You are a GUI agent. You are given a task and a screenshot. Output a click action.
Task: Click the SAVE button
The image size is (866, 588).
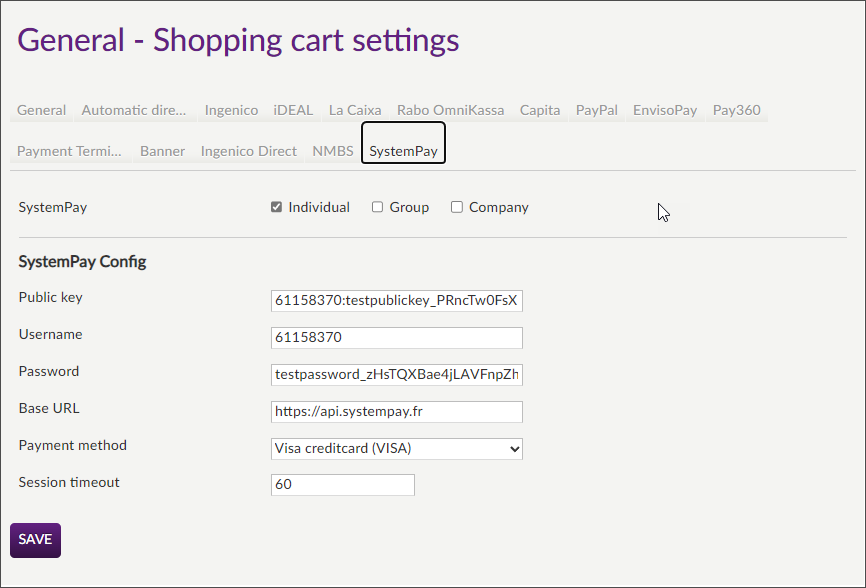pyautogui.click(x=34, y=539)
